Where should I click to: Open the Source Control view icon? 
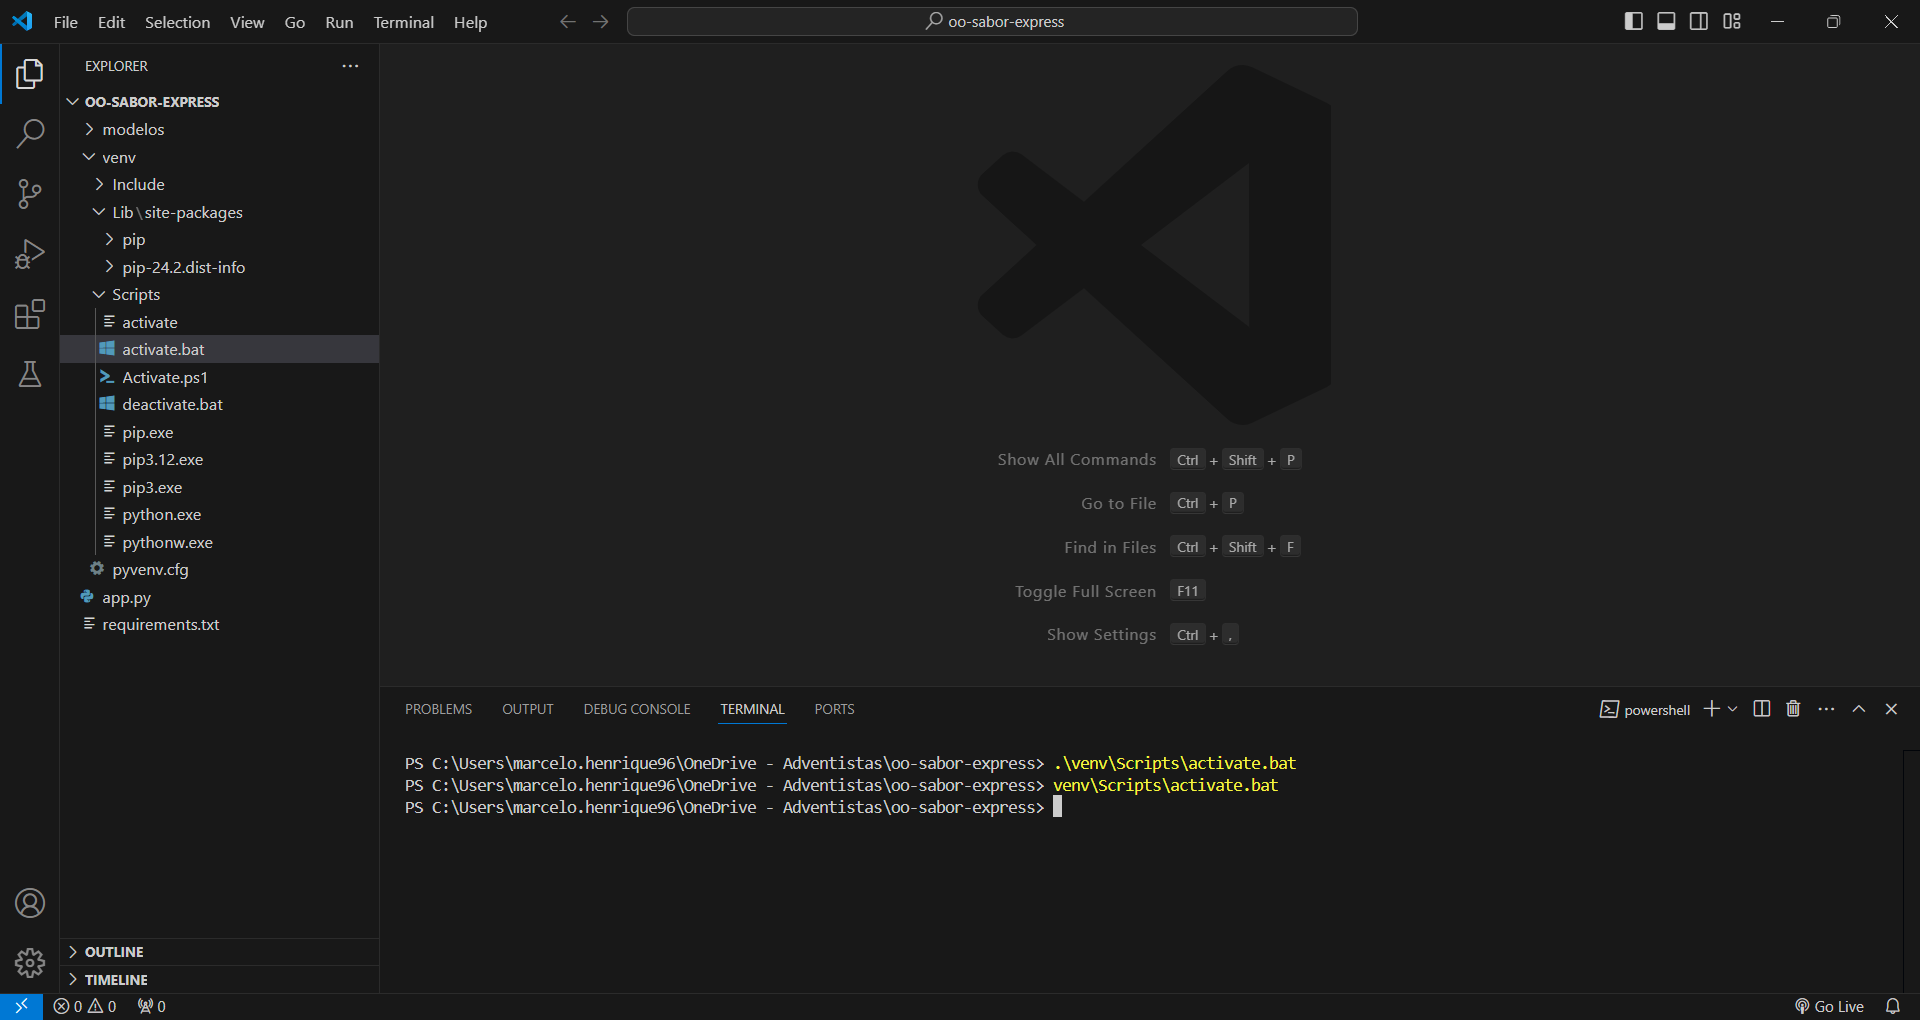30,194
